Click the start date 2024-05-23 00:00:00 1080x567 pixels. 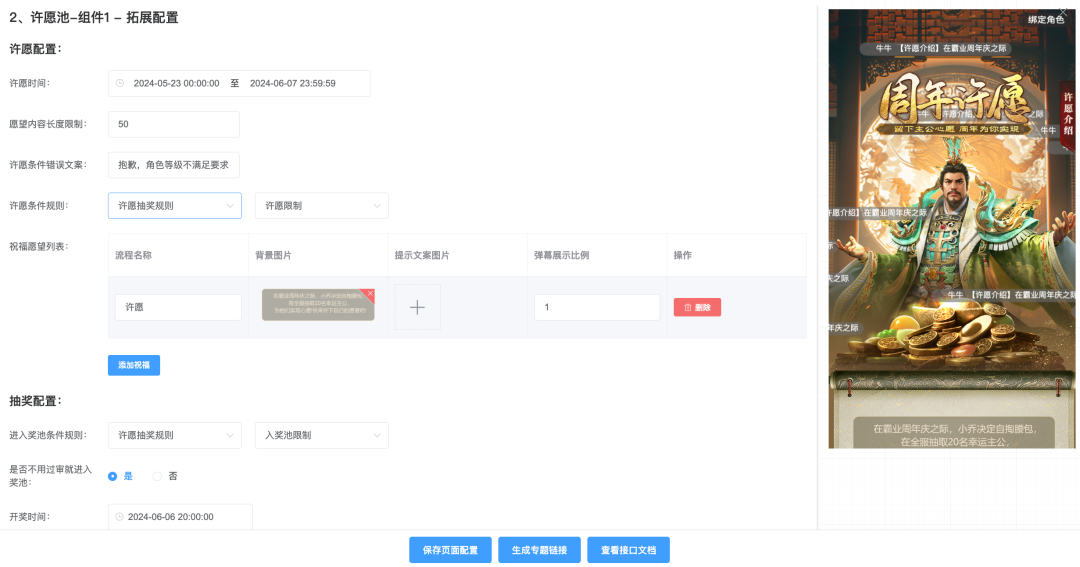tap(176, 83)
